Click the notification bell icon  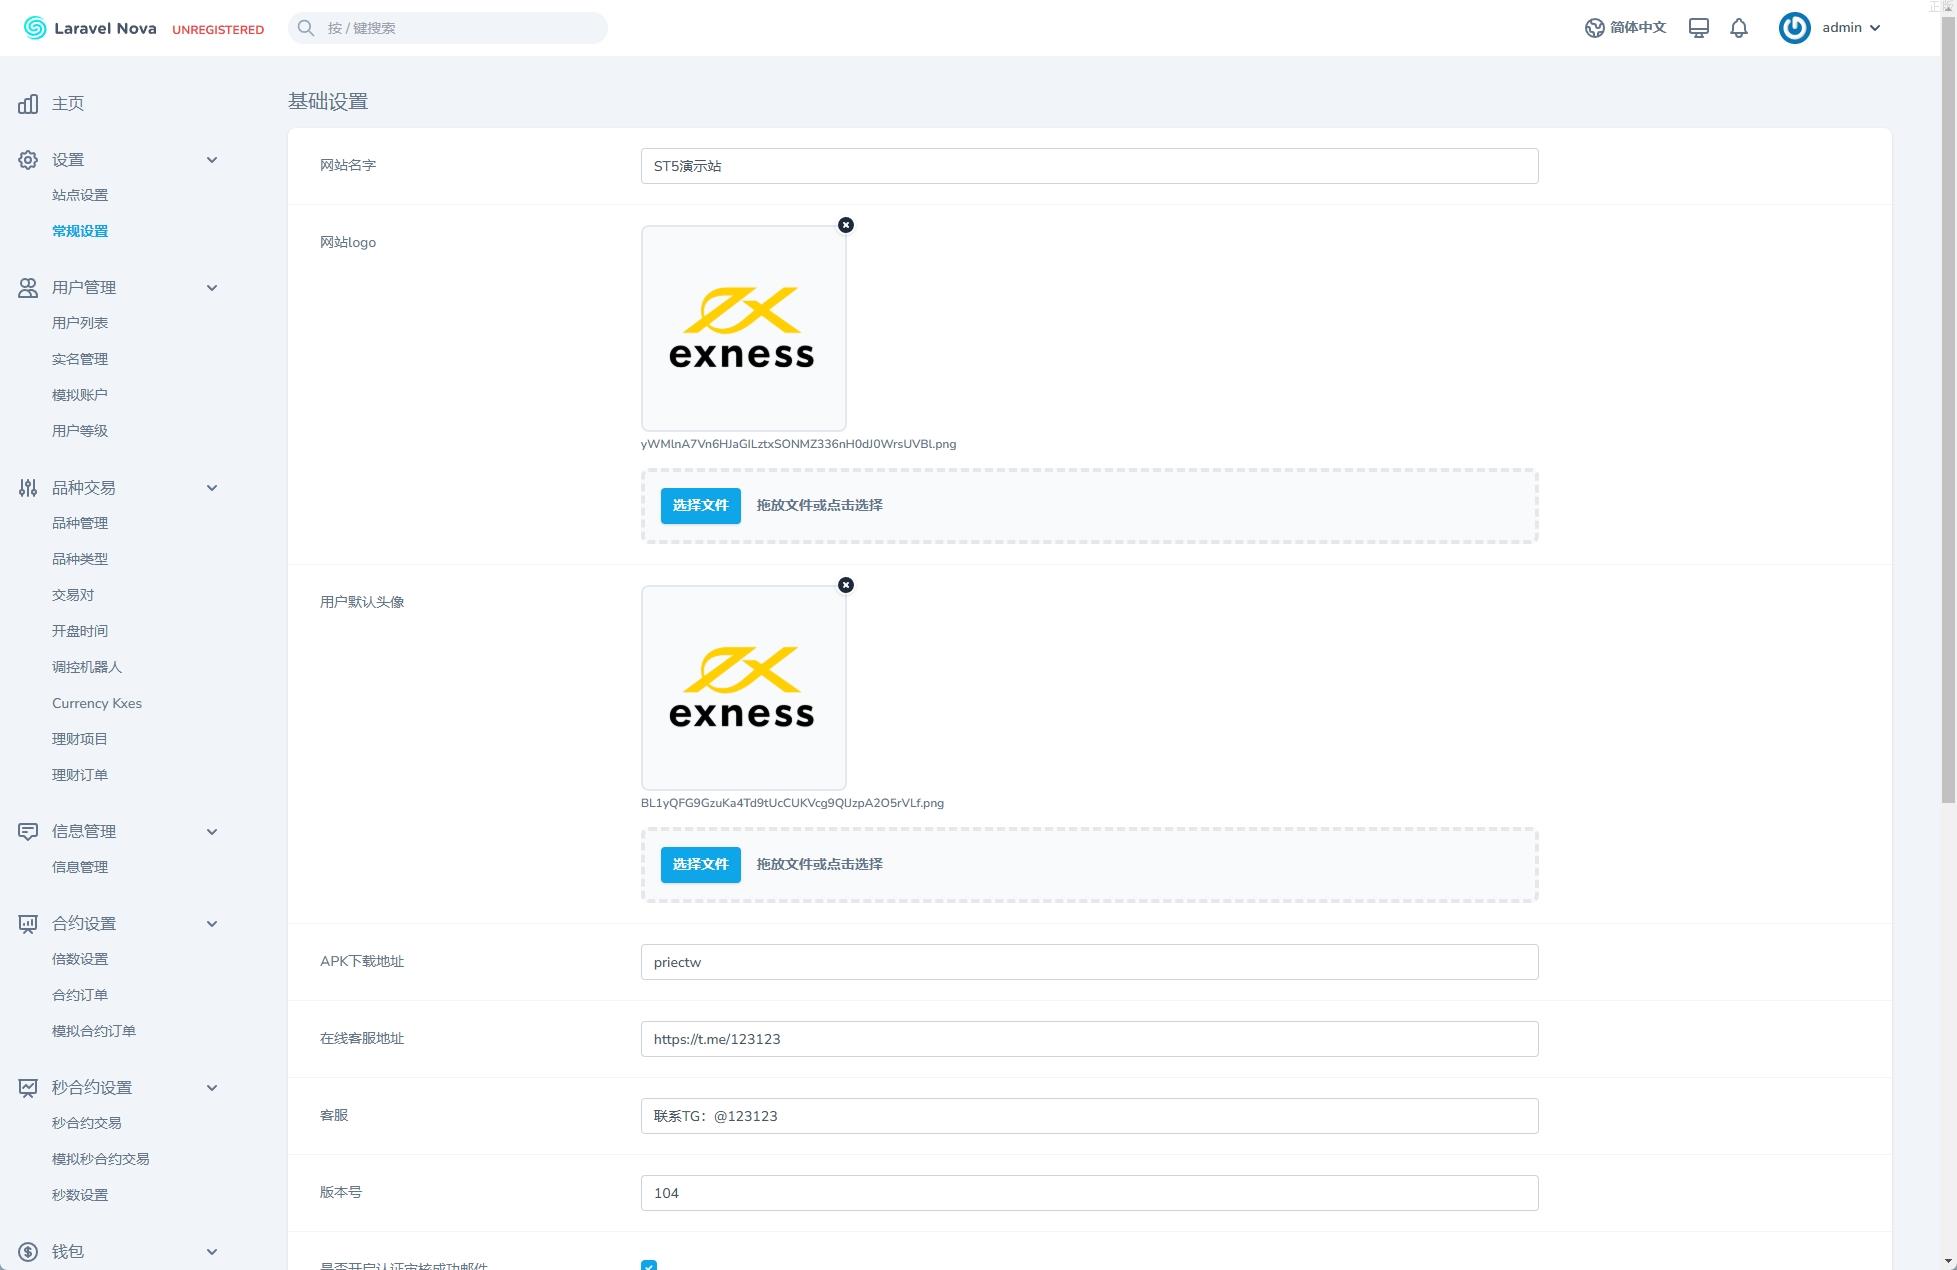[x=1739, y=28]
